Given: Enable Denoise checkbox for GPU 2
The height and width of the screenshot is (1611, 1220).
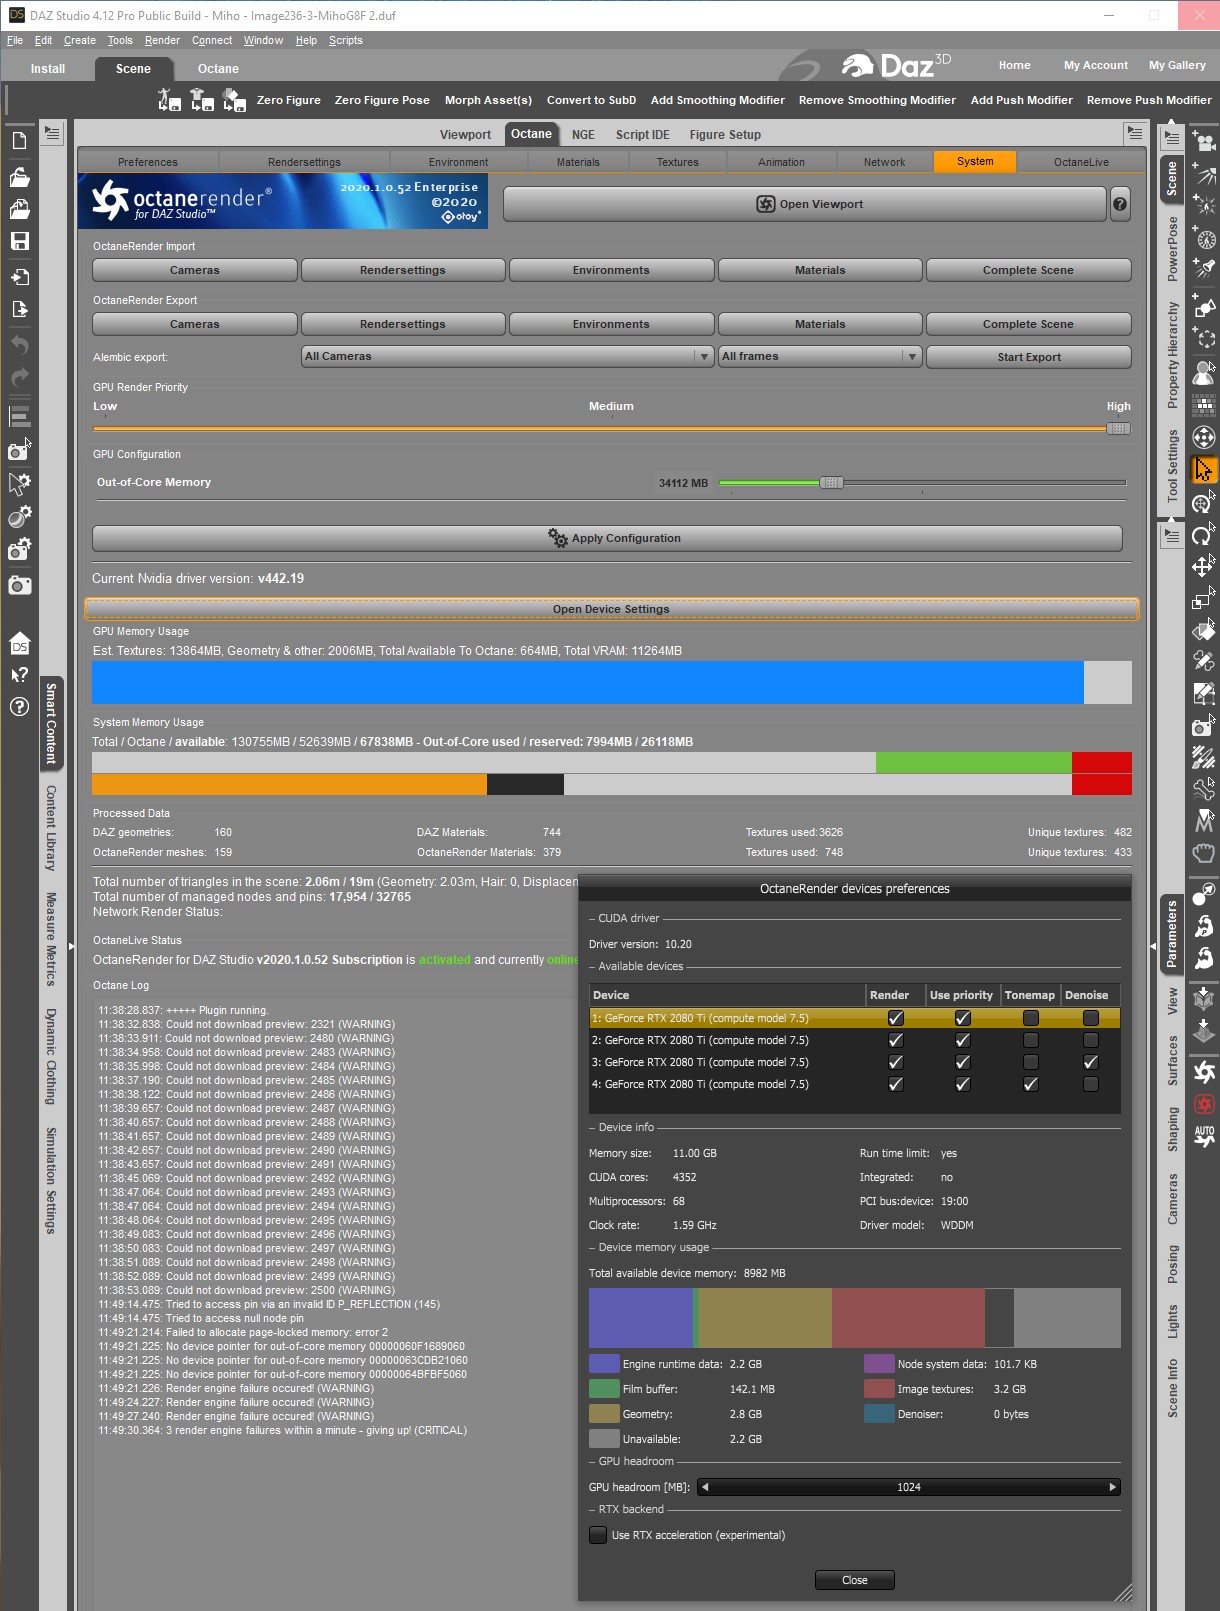Looking at the screenshot, I should click(1091, 1040).
